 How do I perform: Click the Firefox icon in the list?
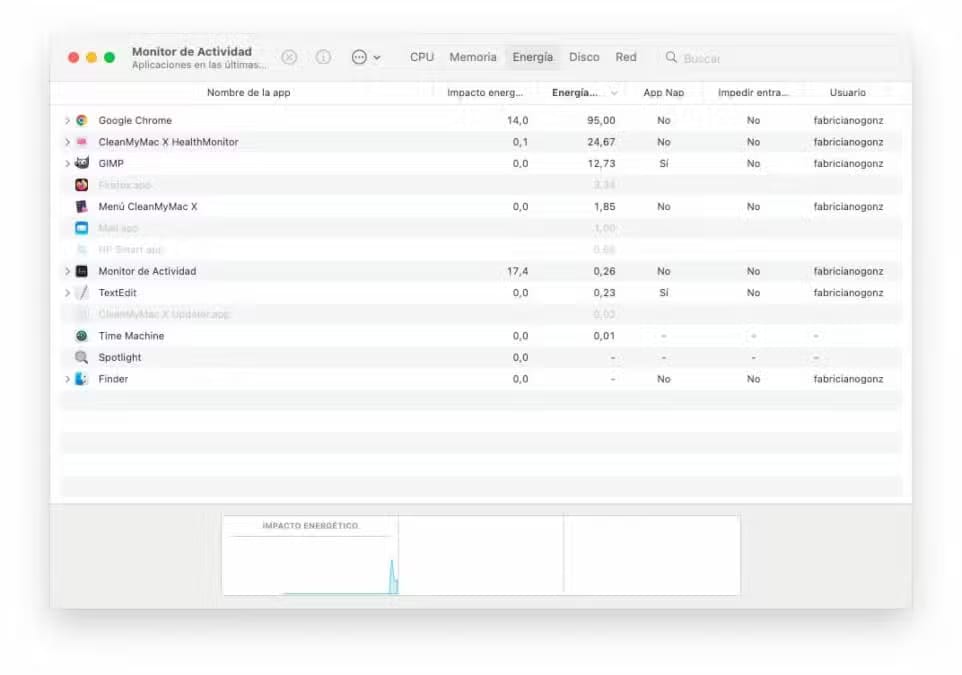point(82,185)
